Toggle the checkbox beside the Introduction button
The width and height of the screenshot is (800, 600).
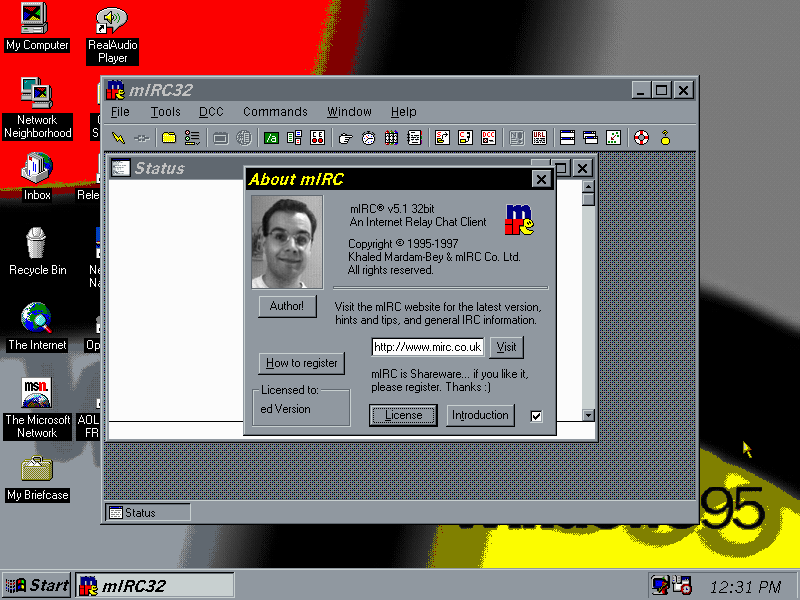536,416
